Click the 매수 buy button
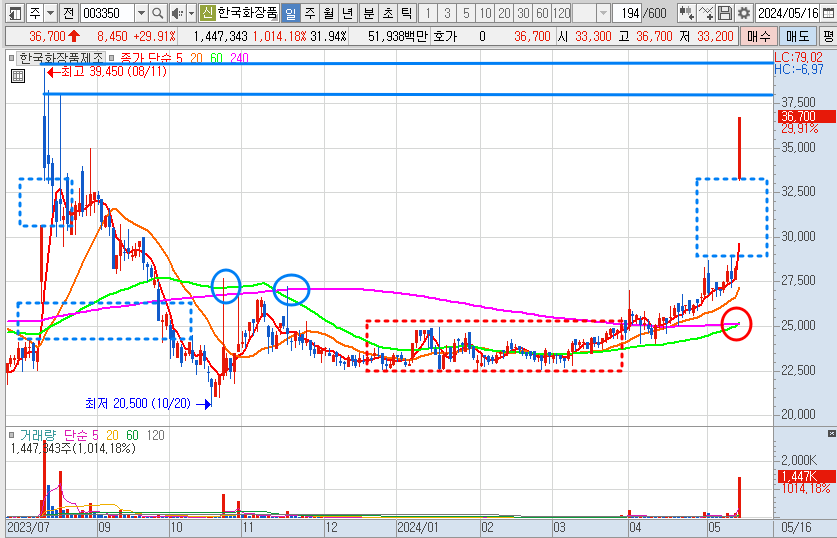 pyautogui.click(x=759, y=36)
